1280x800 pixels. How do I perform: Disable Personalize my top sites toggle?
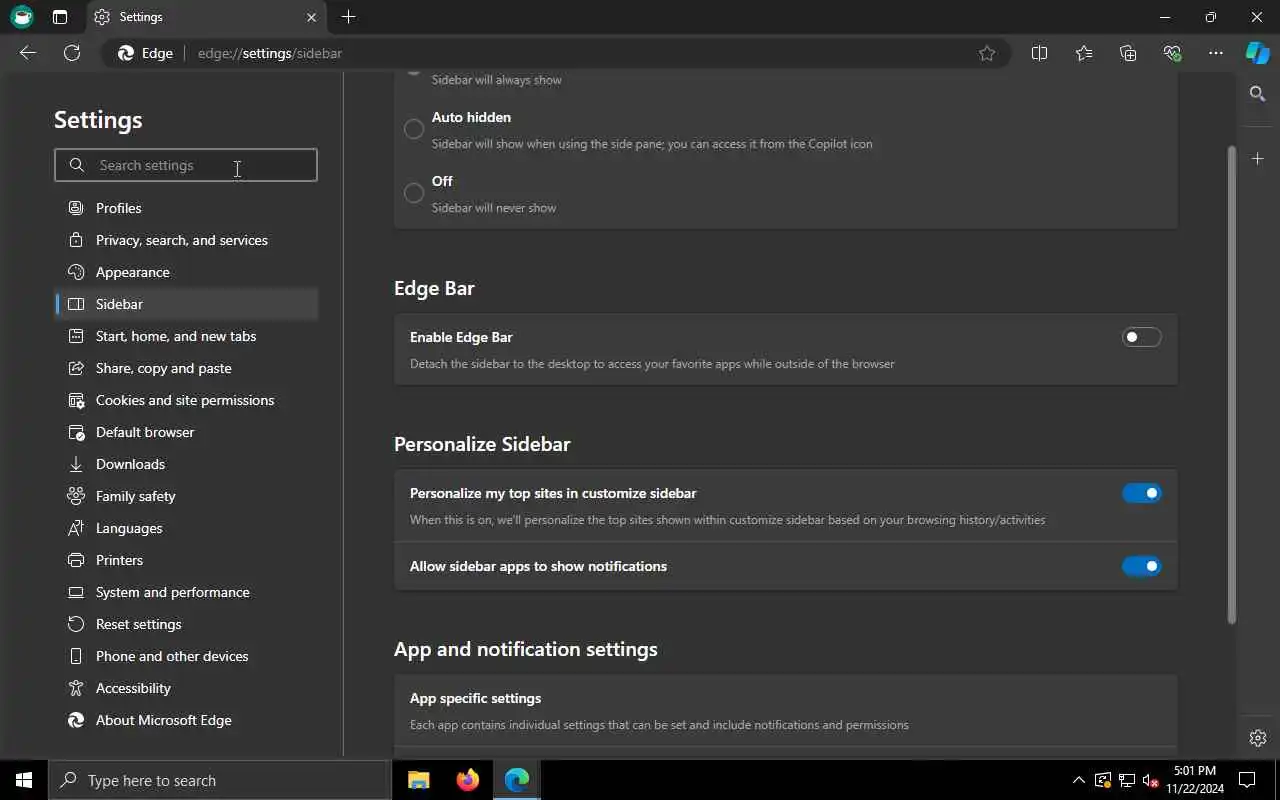click(1142, 493)
